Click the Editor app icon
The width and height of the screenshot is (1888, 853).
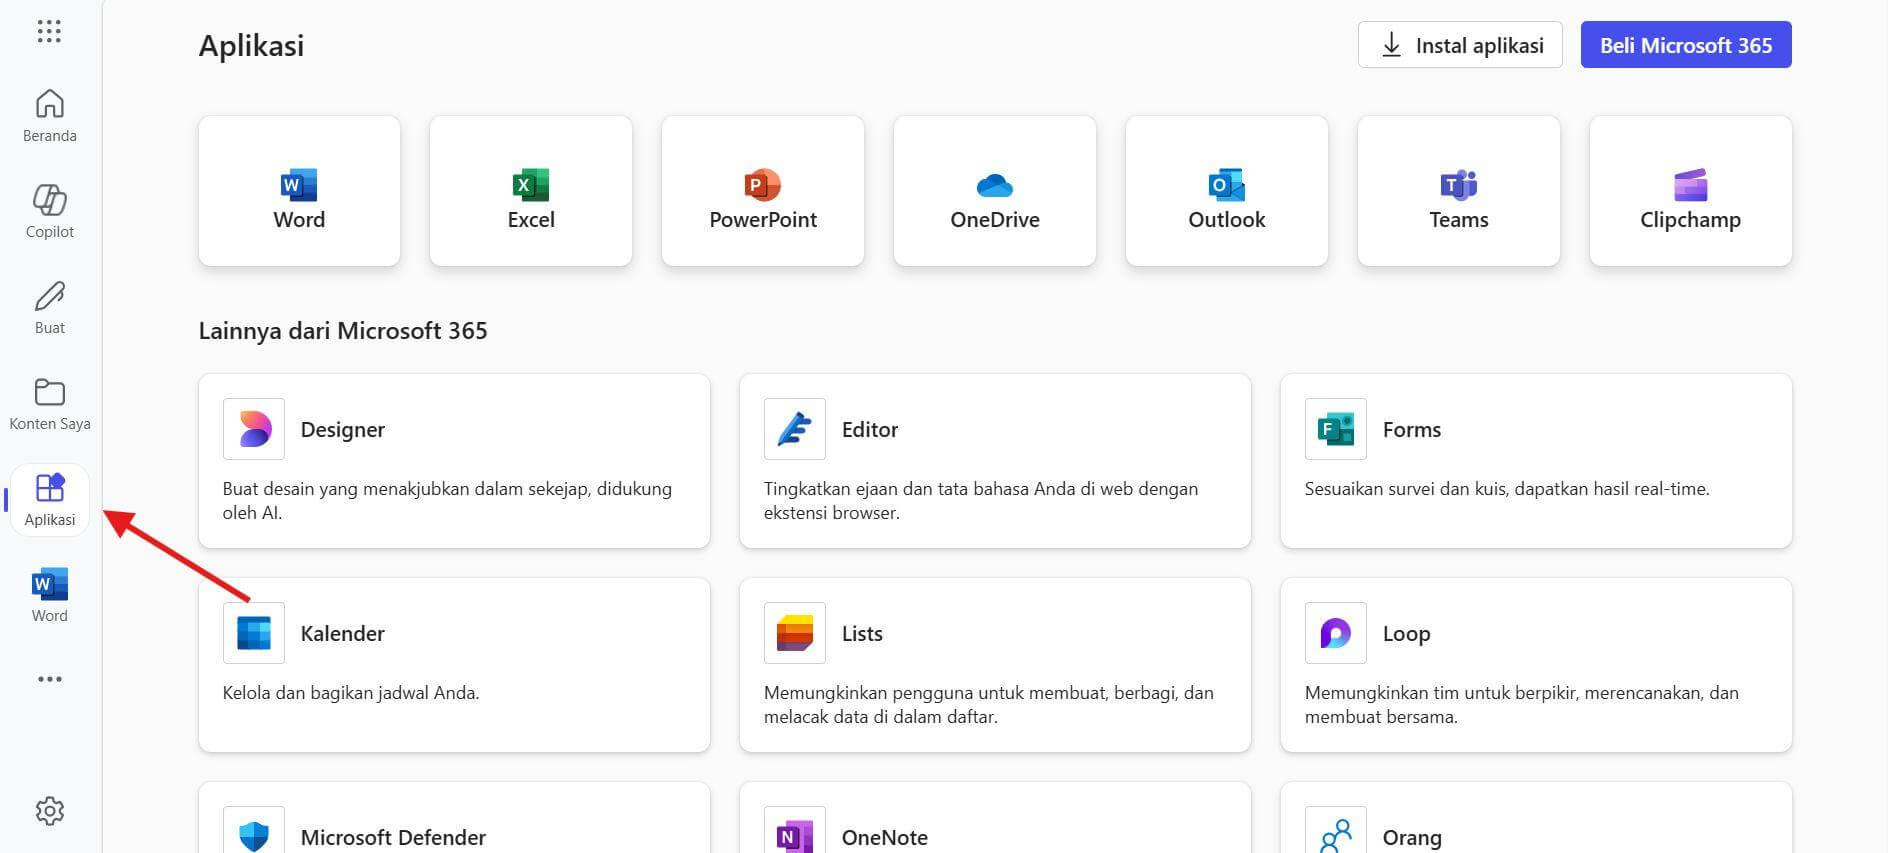click(795, 429)
